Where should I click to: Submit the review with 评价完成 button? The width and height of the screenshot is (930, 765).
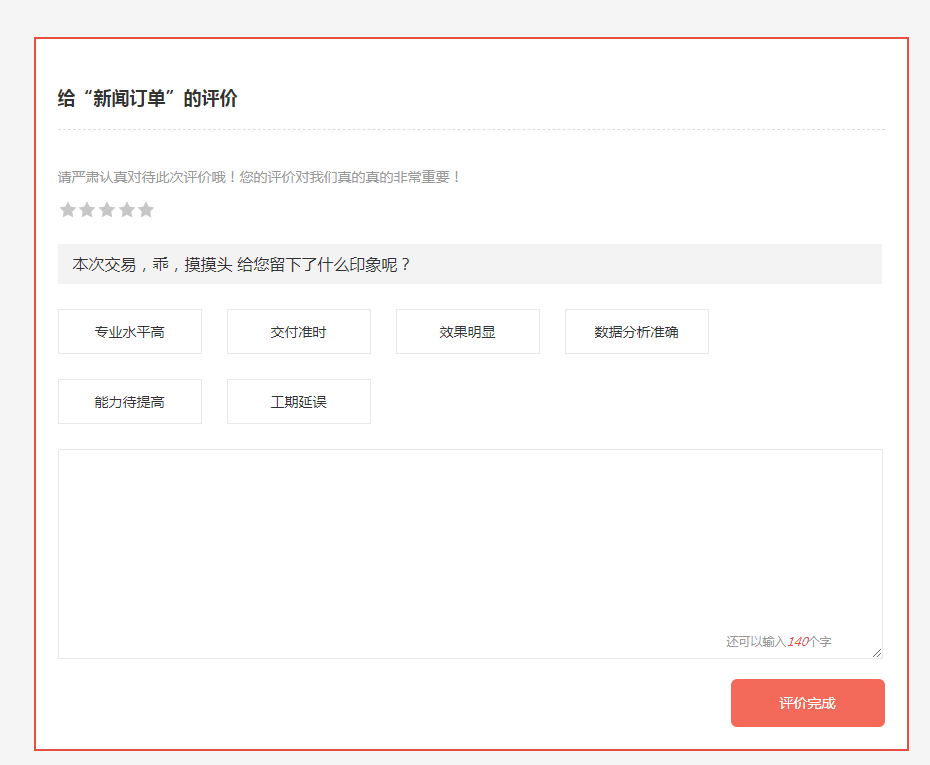tap(808, 703)
